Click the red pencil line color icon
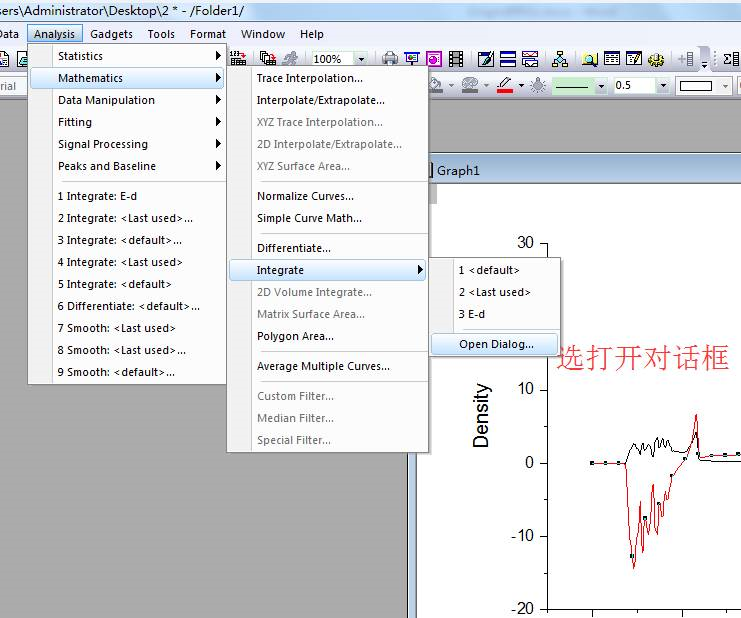Viewport: 741px width, 618px height. [x=504, y=85]
